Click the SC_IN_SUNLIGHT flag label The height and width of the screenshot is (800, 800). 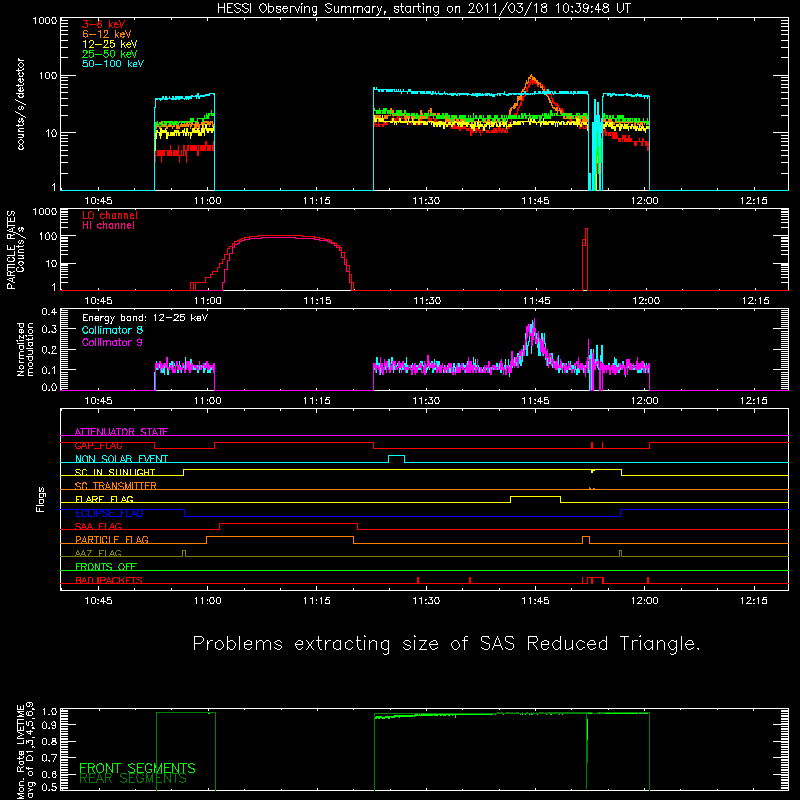click(115, 473)
